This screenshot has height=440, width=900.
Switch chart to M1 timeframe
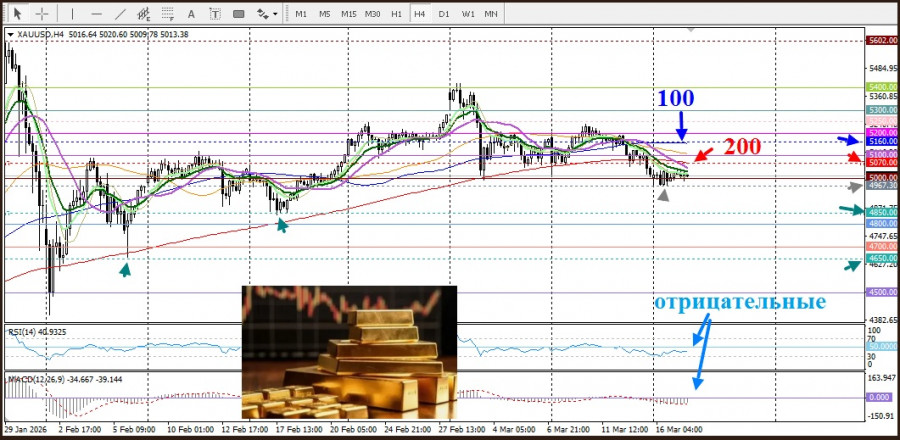(301, 14)
